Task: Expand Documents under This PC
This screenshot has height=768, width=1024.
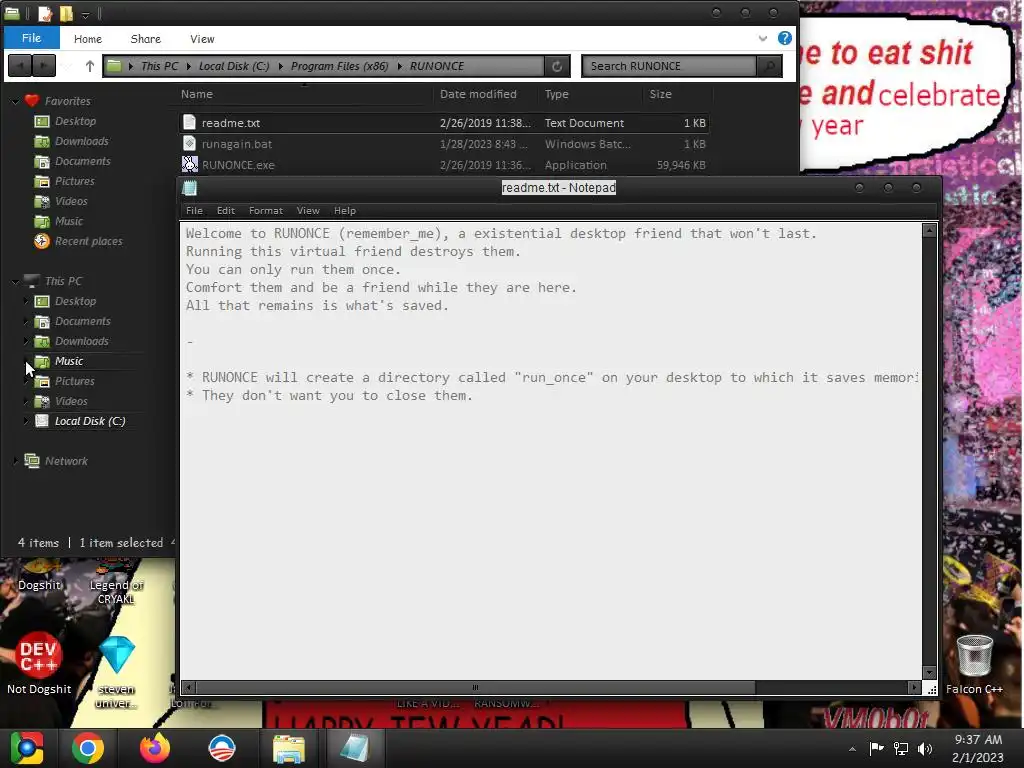Action: [25, 321]
